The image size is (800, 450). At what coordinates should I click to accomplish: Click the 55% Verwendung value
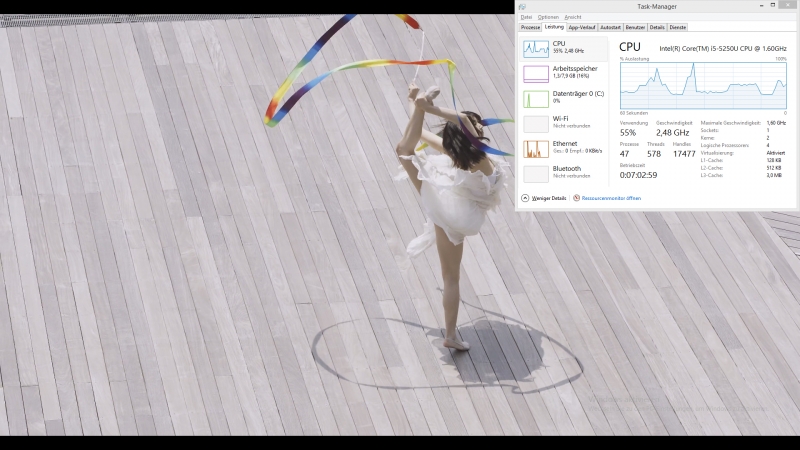click(628, 133)
